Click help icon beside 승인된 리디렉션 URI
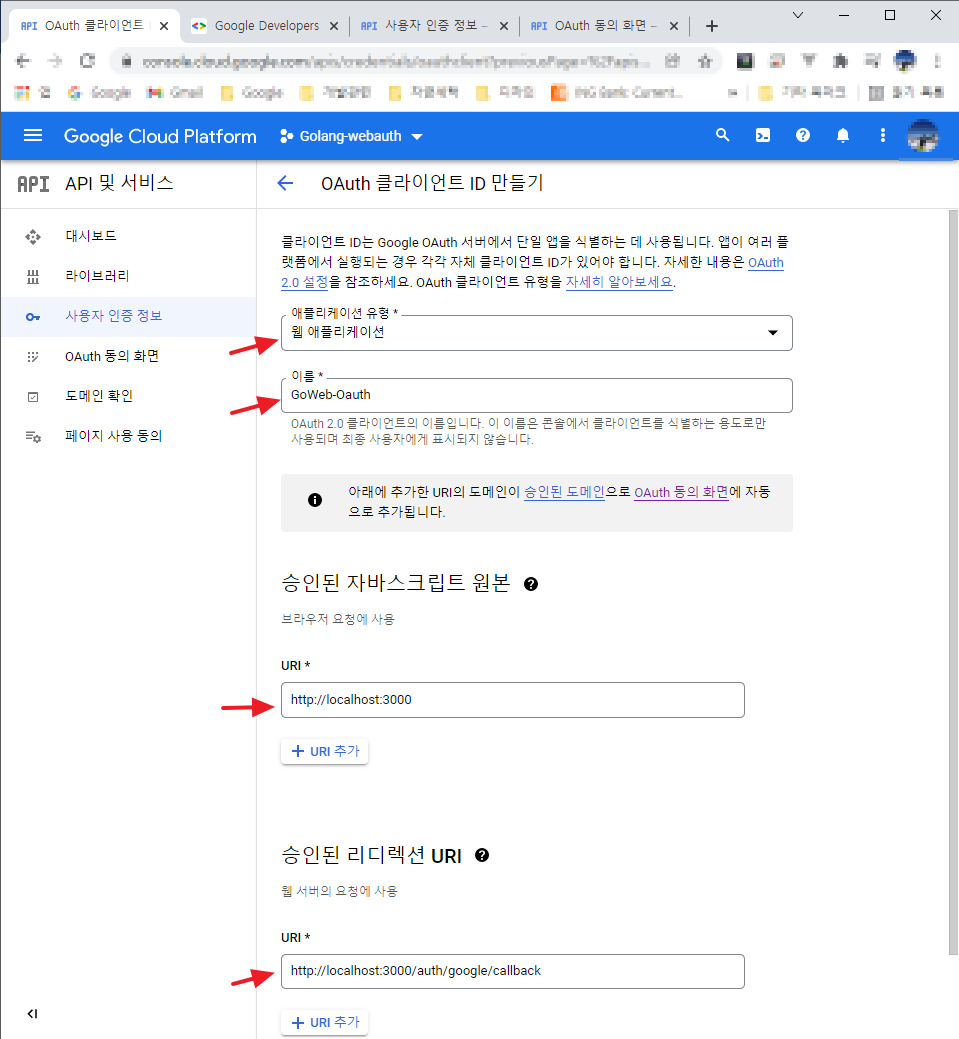 482,855
